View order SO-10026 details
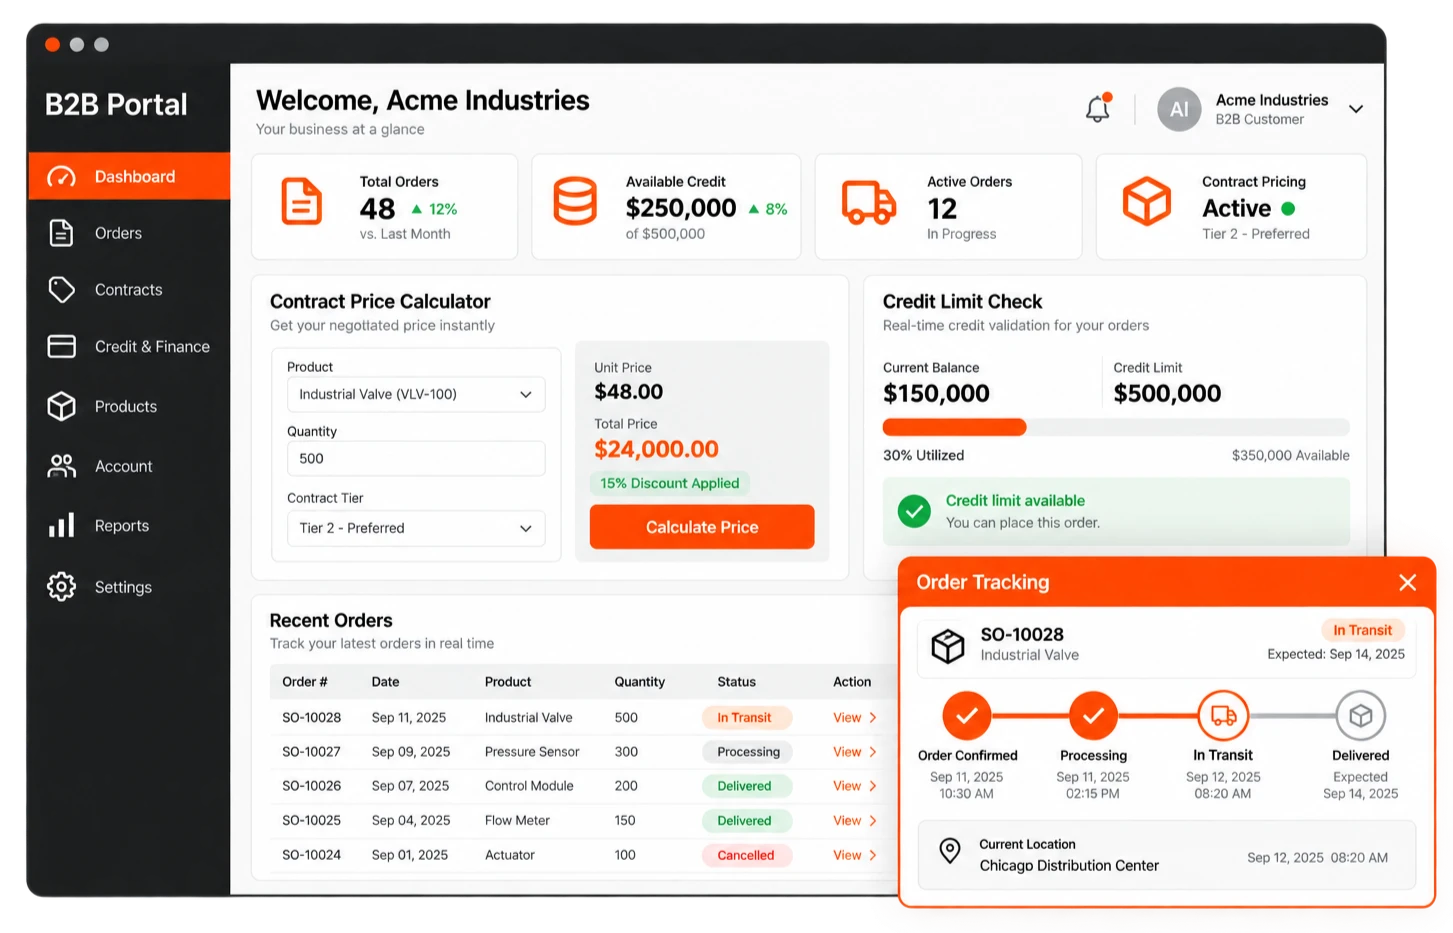The image size is (1453, 933). click(855, 786)
